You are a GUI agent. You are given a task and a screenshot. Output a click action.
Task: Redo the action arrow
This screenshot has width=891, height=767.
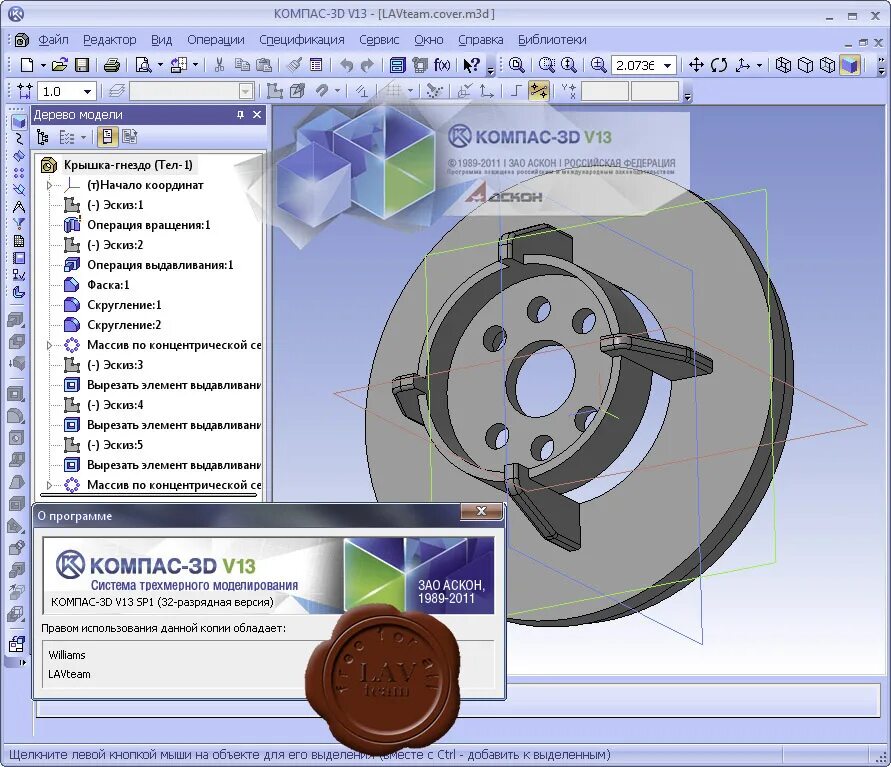click(368, 65)
